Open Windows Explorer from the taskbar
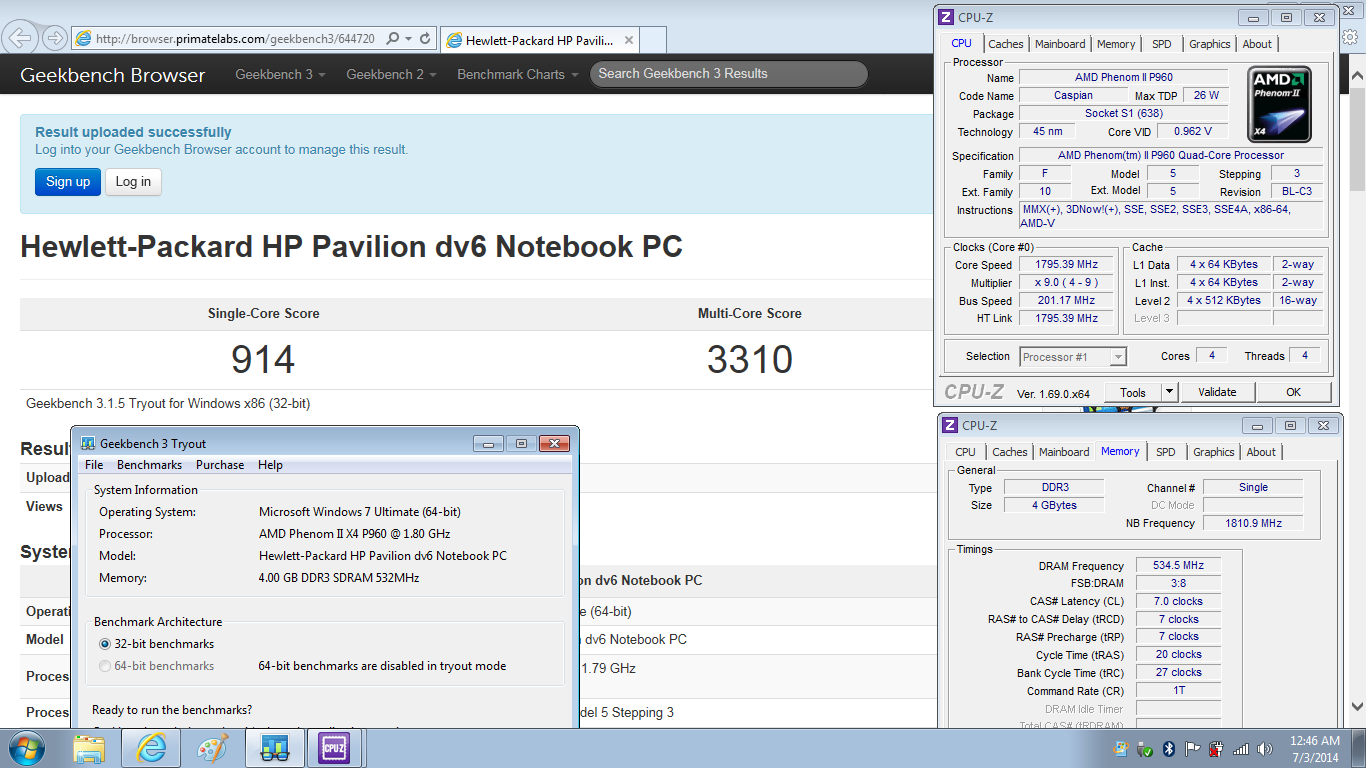The height and width of the screenshot is (768, 1366). tap(89, 748)
